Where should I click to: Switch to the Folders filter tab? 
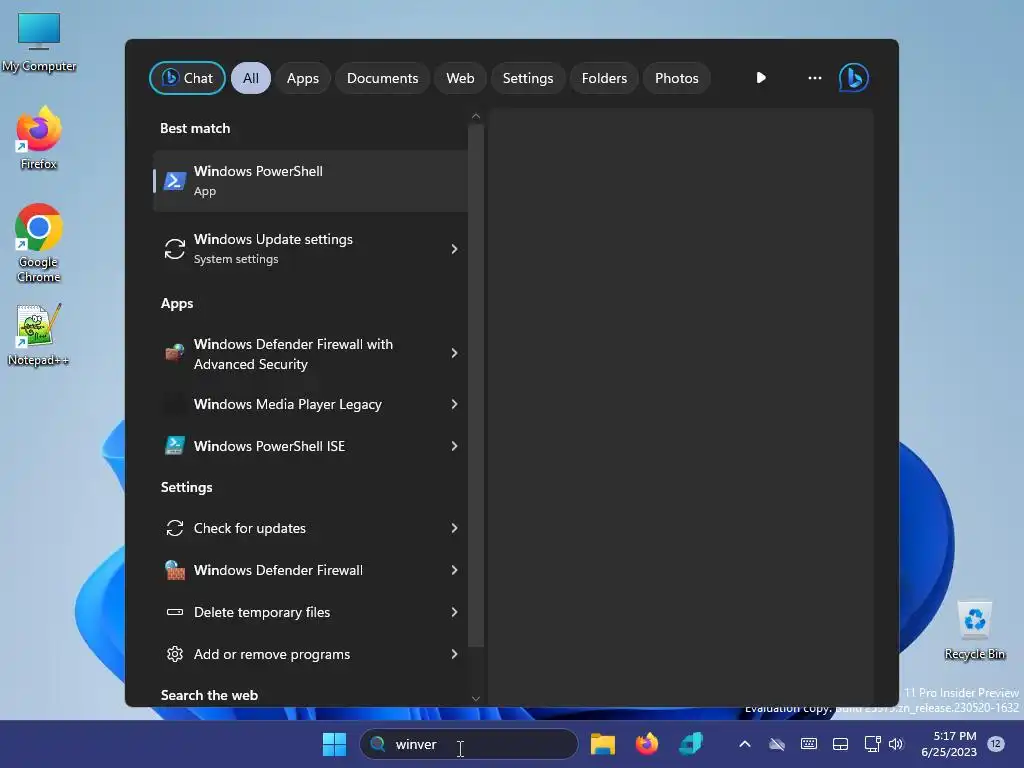tap(604, 78)
